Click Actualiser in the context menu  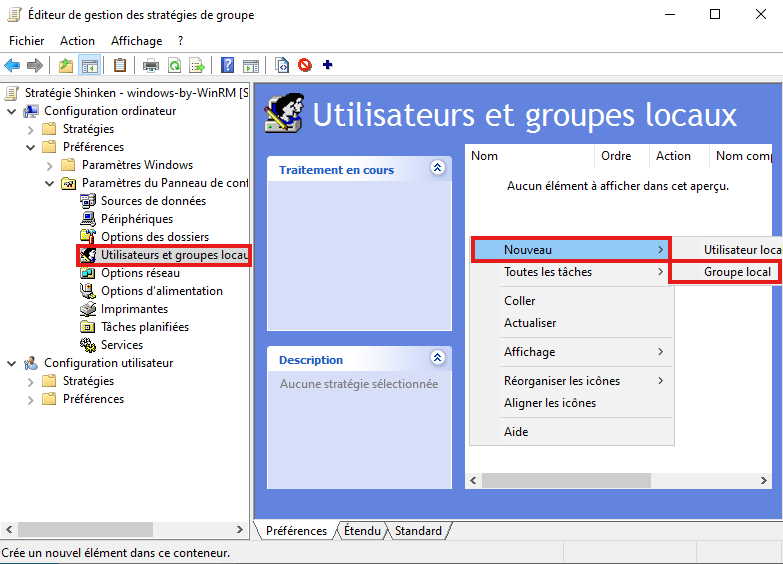(x=530, y=323)
